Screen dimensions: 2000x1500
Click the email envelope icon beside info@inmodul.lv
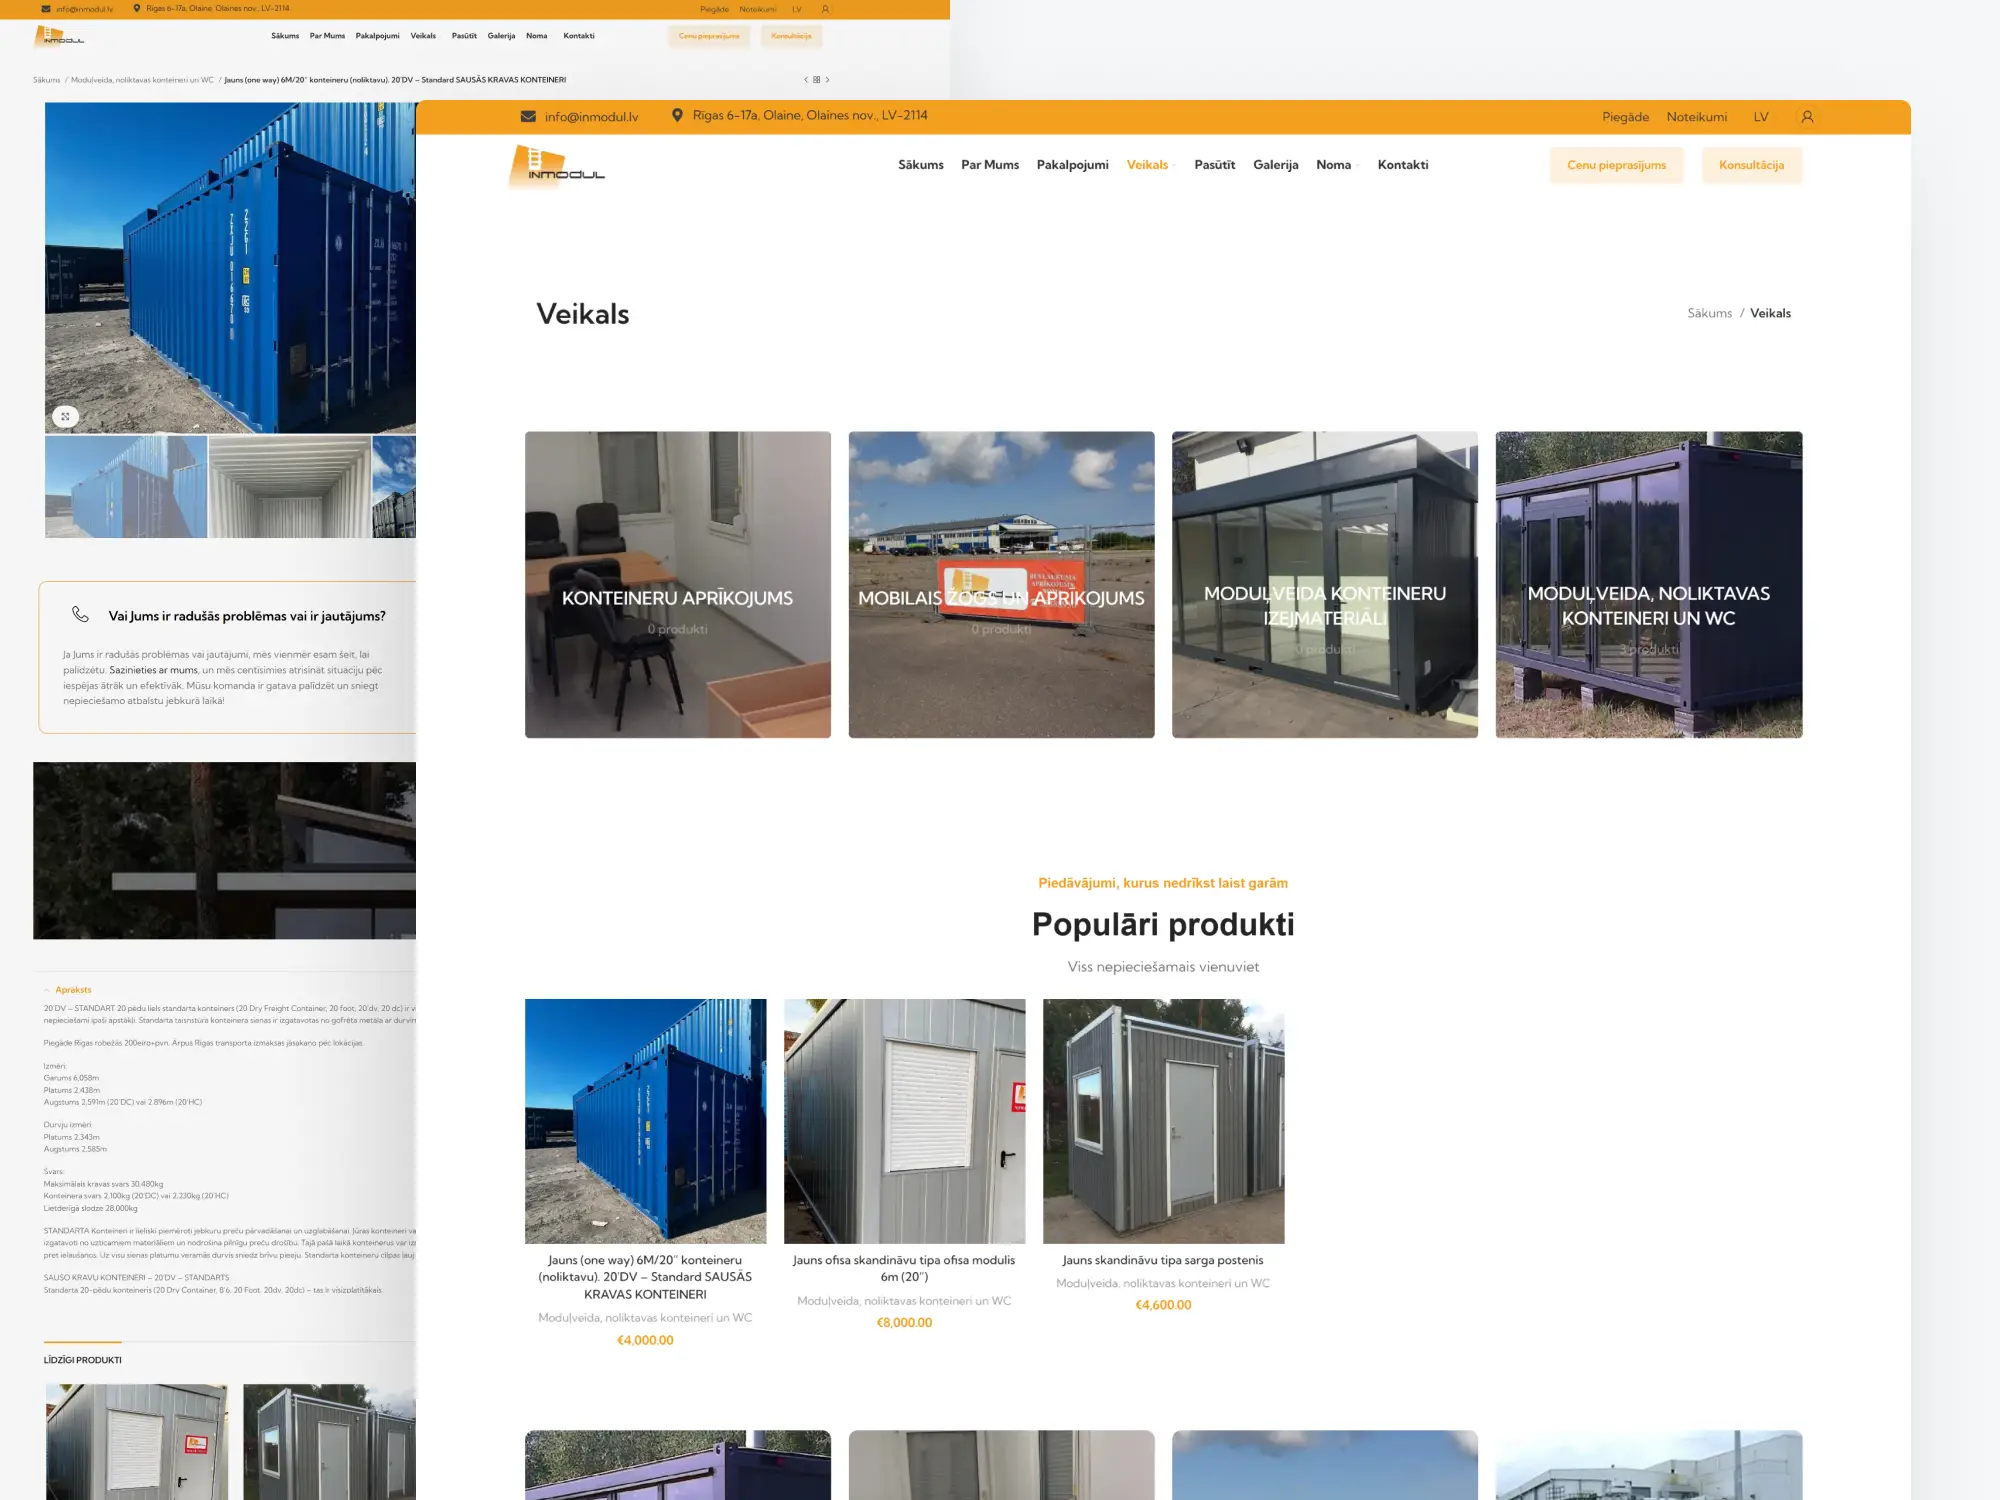[x=527, y=116]
